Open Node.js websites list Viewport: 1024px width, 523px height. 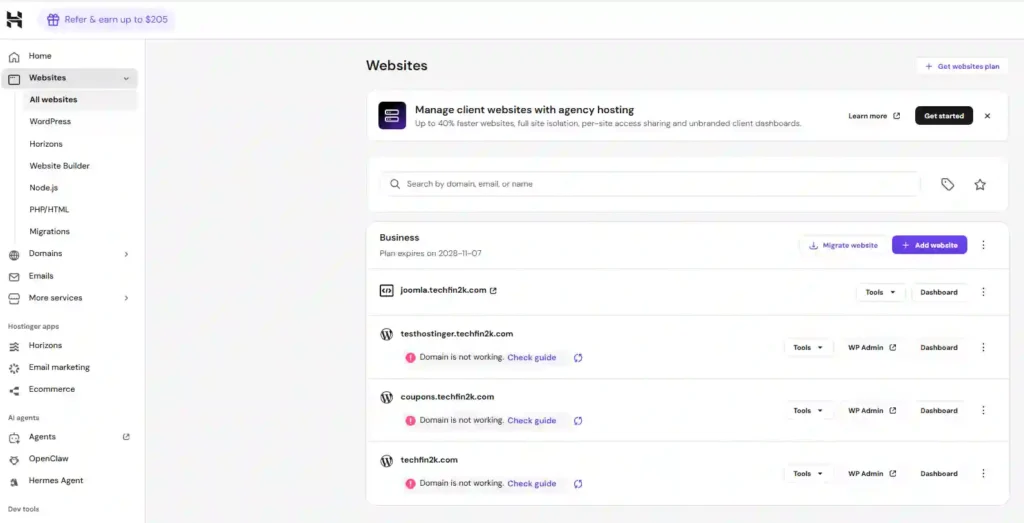[x=44, y=187]
